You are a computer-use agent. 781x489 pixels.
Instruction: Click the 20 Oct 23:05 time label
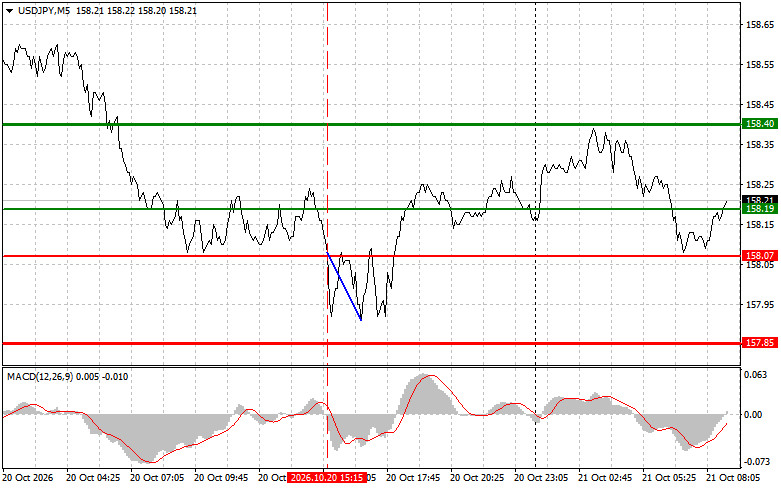541,478
